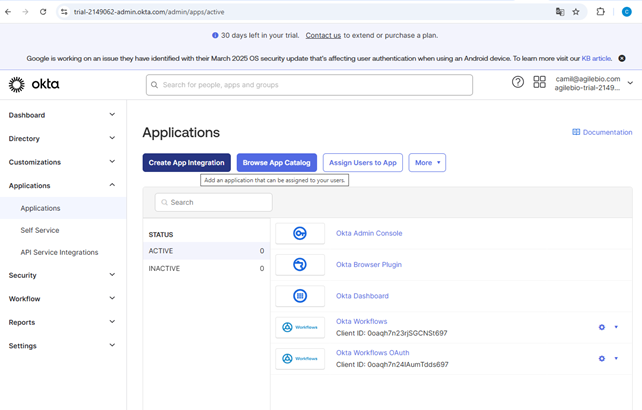The image size is (642, 410).
Task: Focus the applications list Search box
Action: click(213, 202)
